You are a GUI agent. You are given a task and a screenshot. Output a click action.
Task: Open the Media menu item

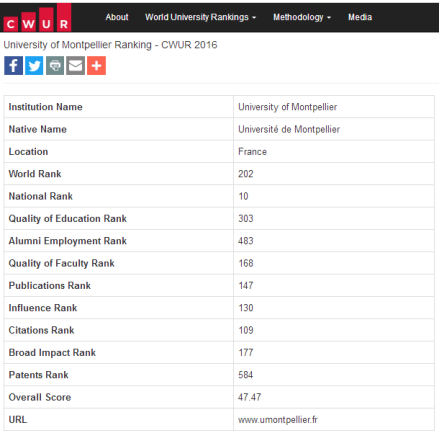(x=360, y=17)
